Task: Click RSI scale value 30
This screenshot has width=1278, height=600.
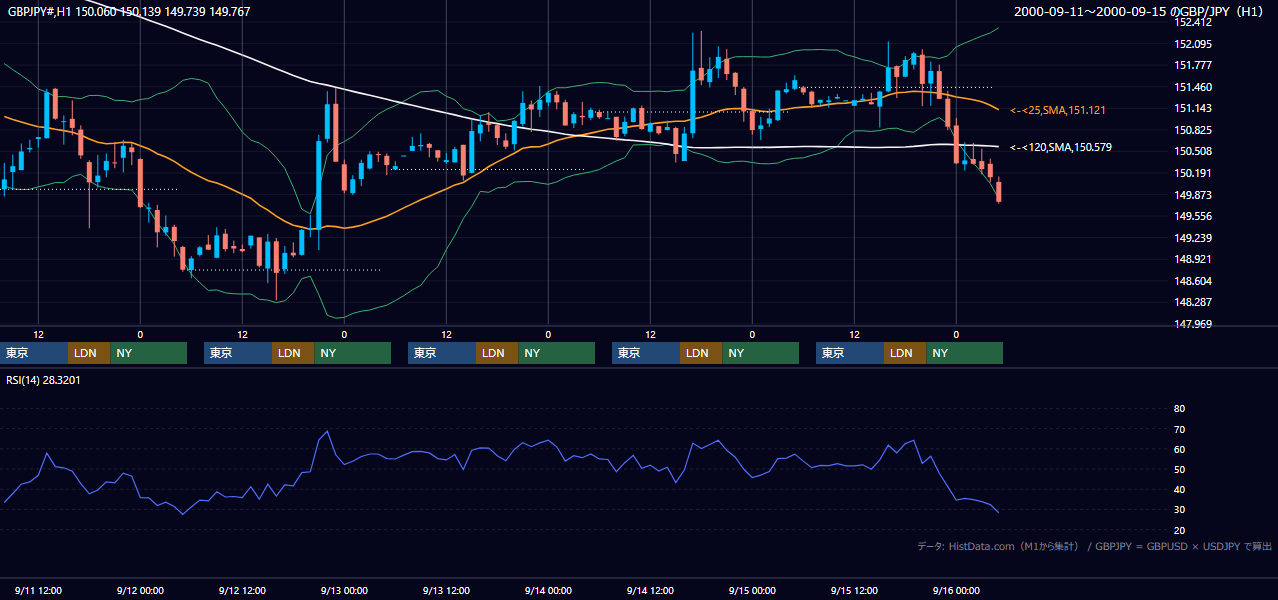Action: point(1179,510)
